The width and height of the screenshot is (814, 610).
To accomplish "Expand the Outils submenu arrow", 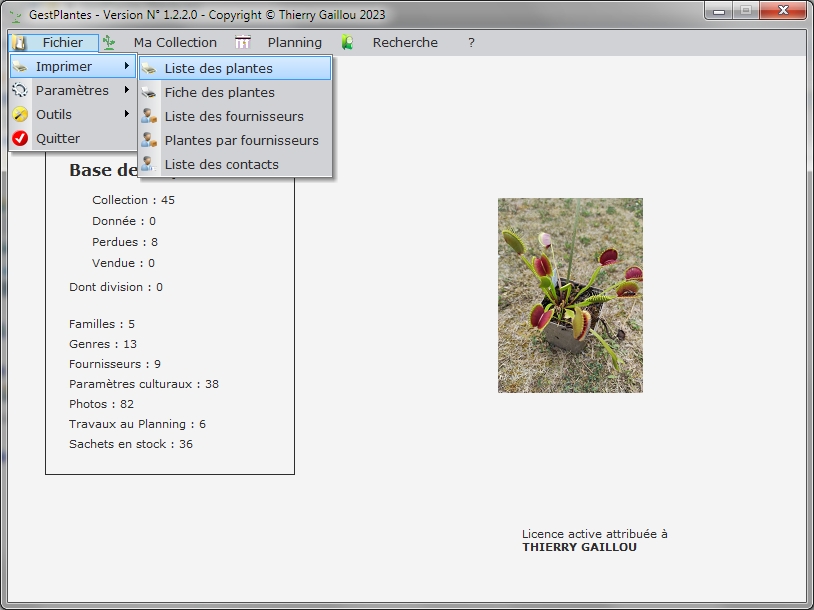I will pos(127,114).
